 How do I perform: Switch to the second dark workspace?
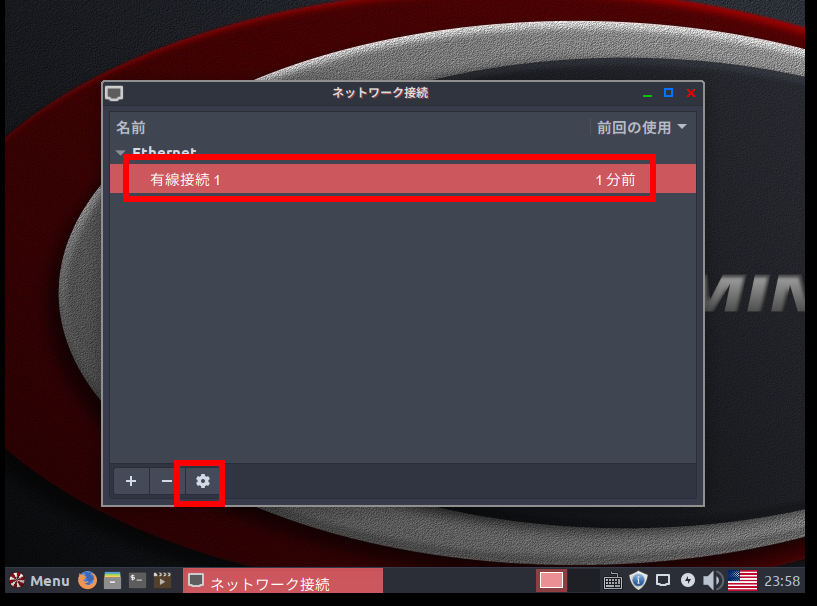click(x=583, y=580)
